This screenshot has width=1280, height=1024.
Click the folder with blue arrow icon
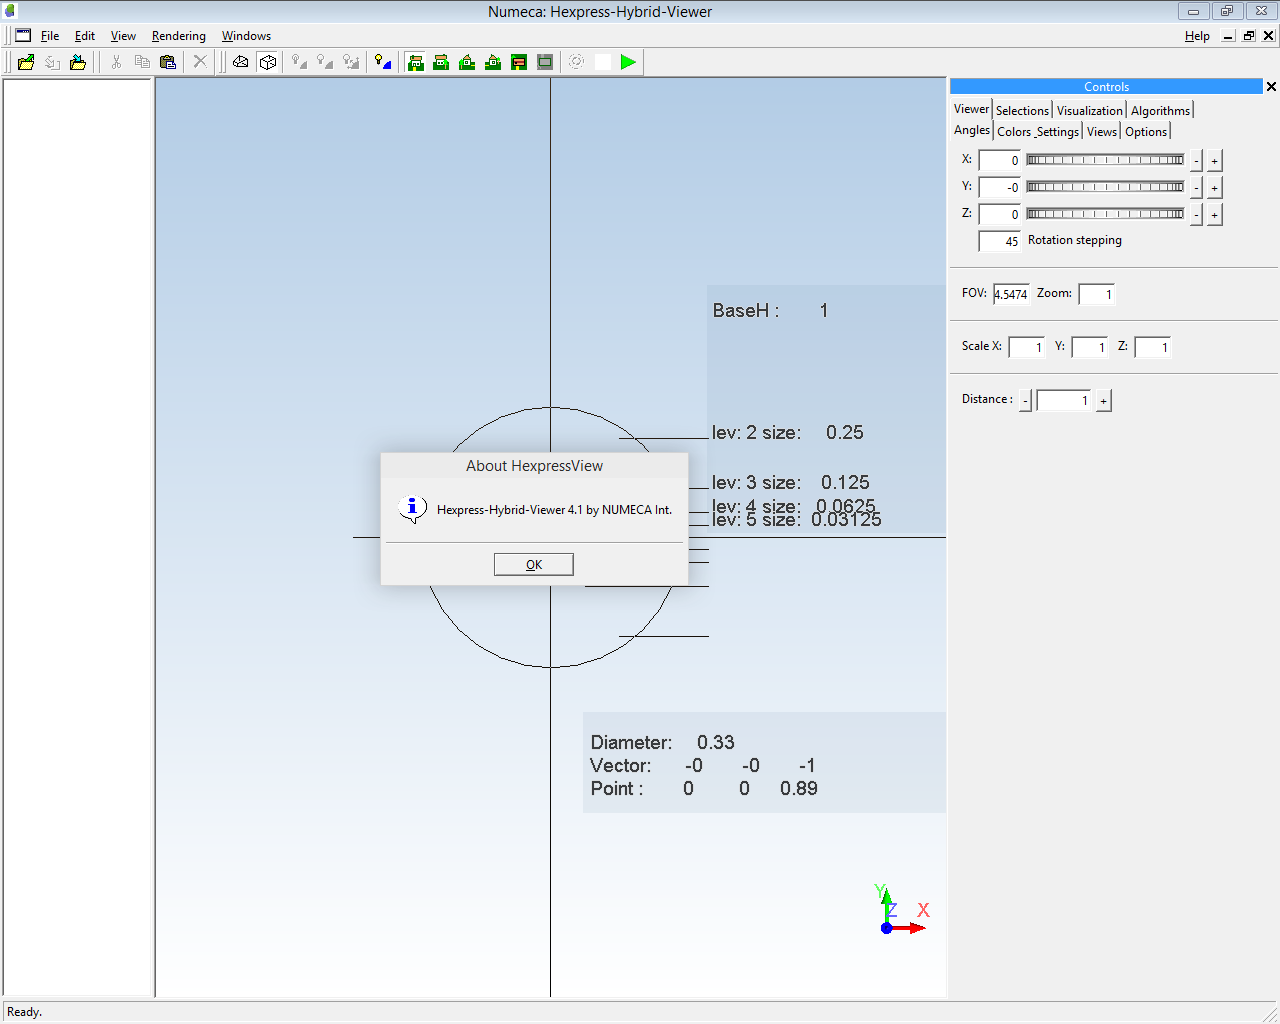[78, 62]
